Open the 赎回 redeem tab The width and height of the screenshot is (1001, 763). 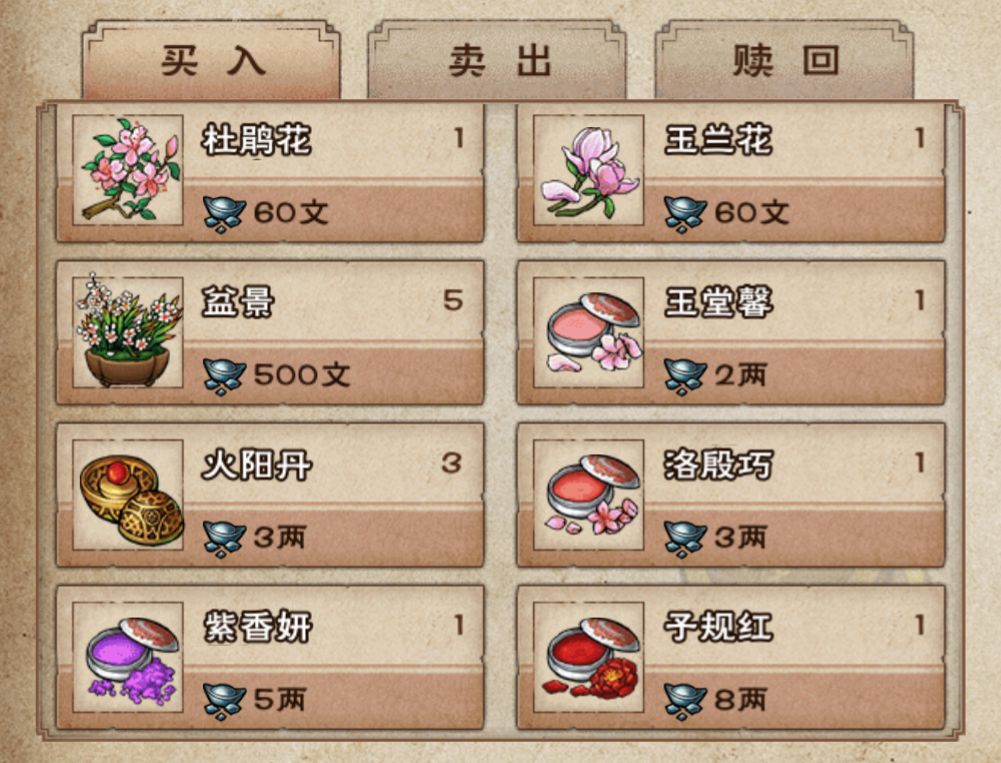[785, 61]
